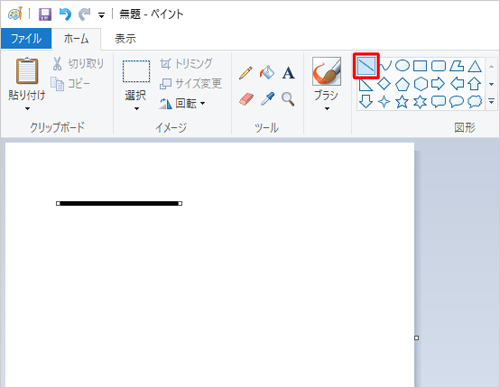The height and width of the screenshot is (388, 500).
Task: Select the Rounded rectangular callout shape
Action: (x=438, y=102)
